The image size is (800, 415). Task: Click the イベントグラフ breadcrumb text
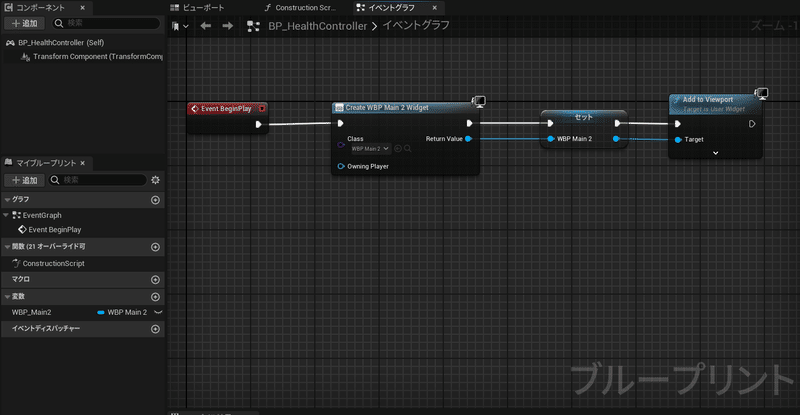(416, 26)
